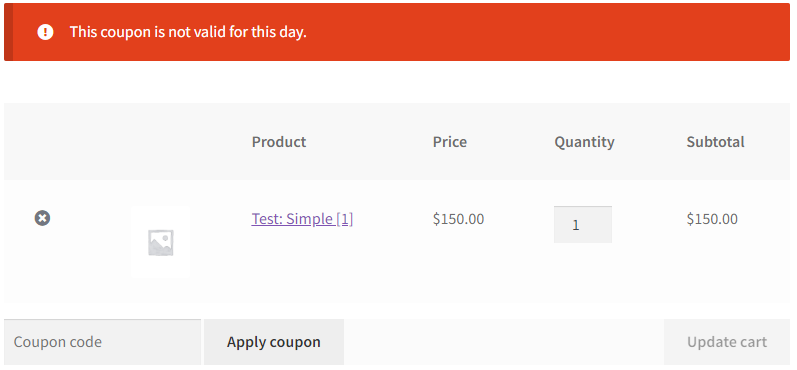Click the Quantity column header
Image resolution: width=797 pixels, height=370 pixels.
(x=585, y=141)
